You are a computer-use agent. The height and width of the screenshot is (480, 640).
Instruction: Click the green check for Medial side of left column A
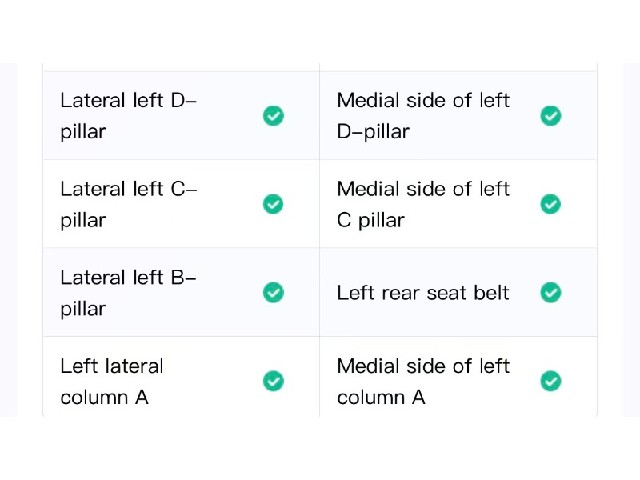(551, 381)
